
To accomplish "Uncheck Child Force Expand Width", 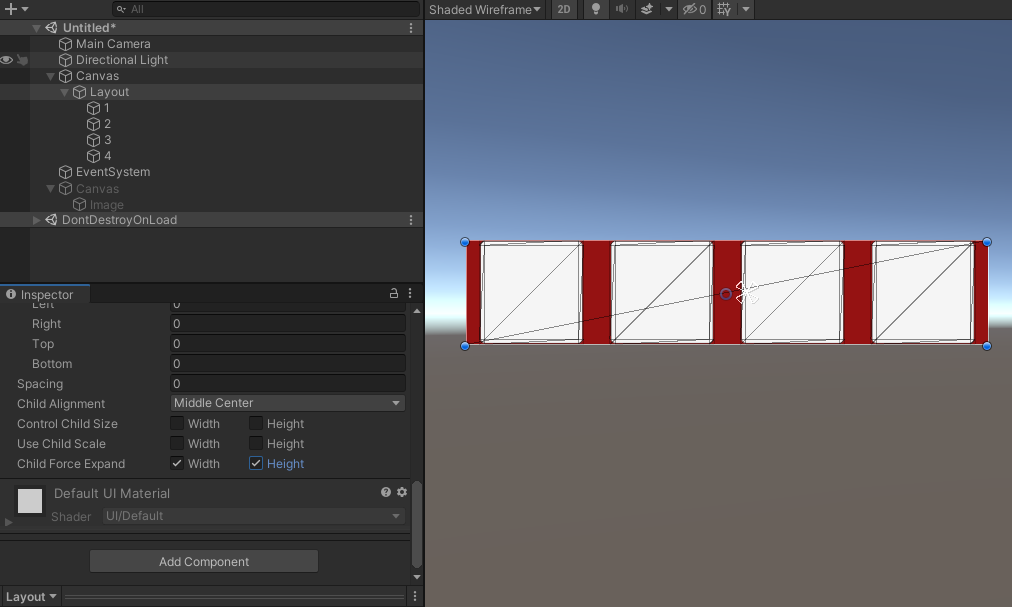I will (177, 464).
